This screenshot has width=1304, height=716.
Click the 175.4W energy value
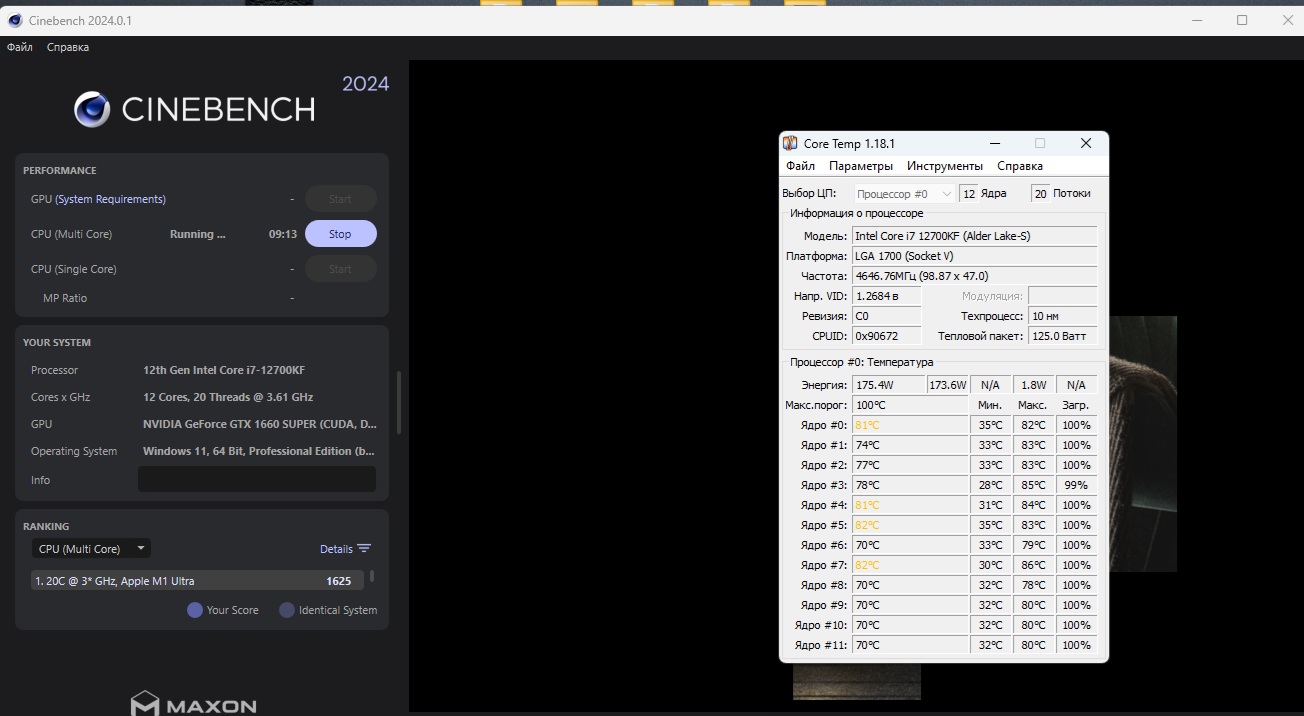point(888,385)
